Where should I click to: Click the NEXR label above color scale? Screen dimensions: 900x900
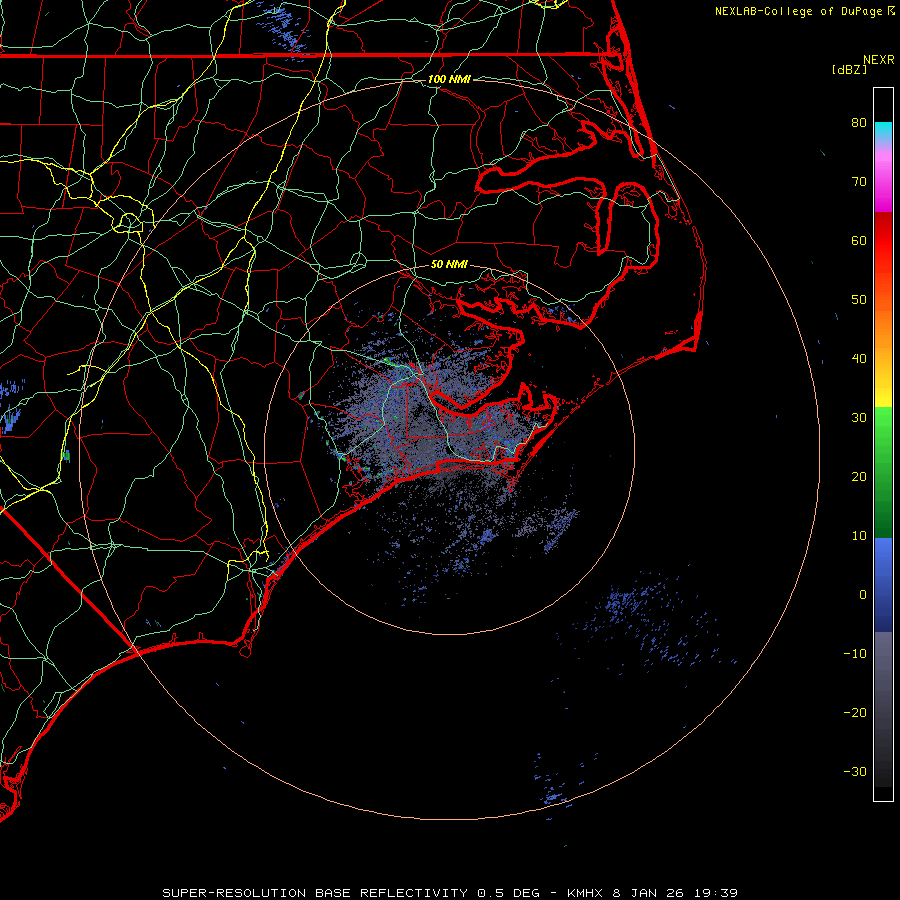point(878,60)
